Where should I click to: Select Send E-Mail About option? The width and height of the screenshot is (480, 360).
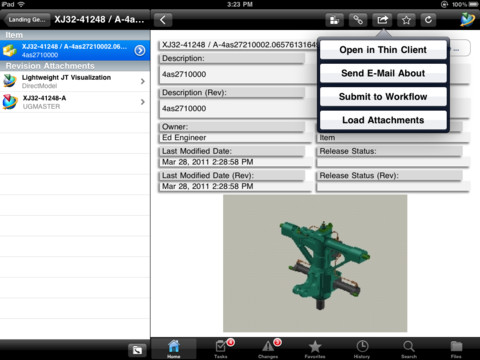tap(383, 73)
